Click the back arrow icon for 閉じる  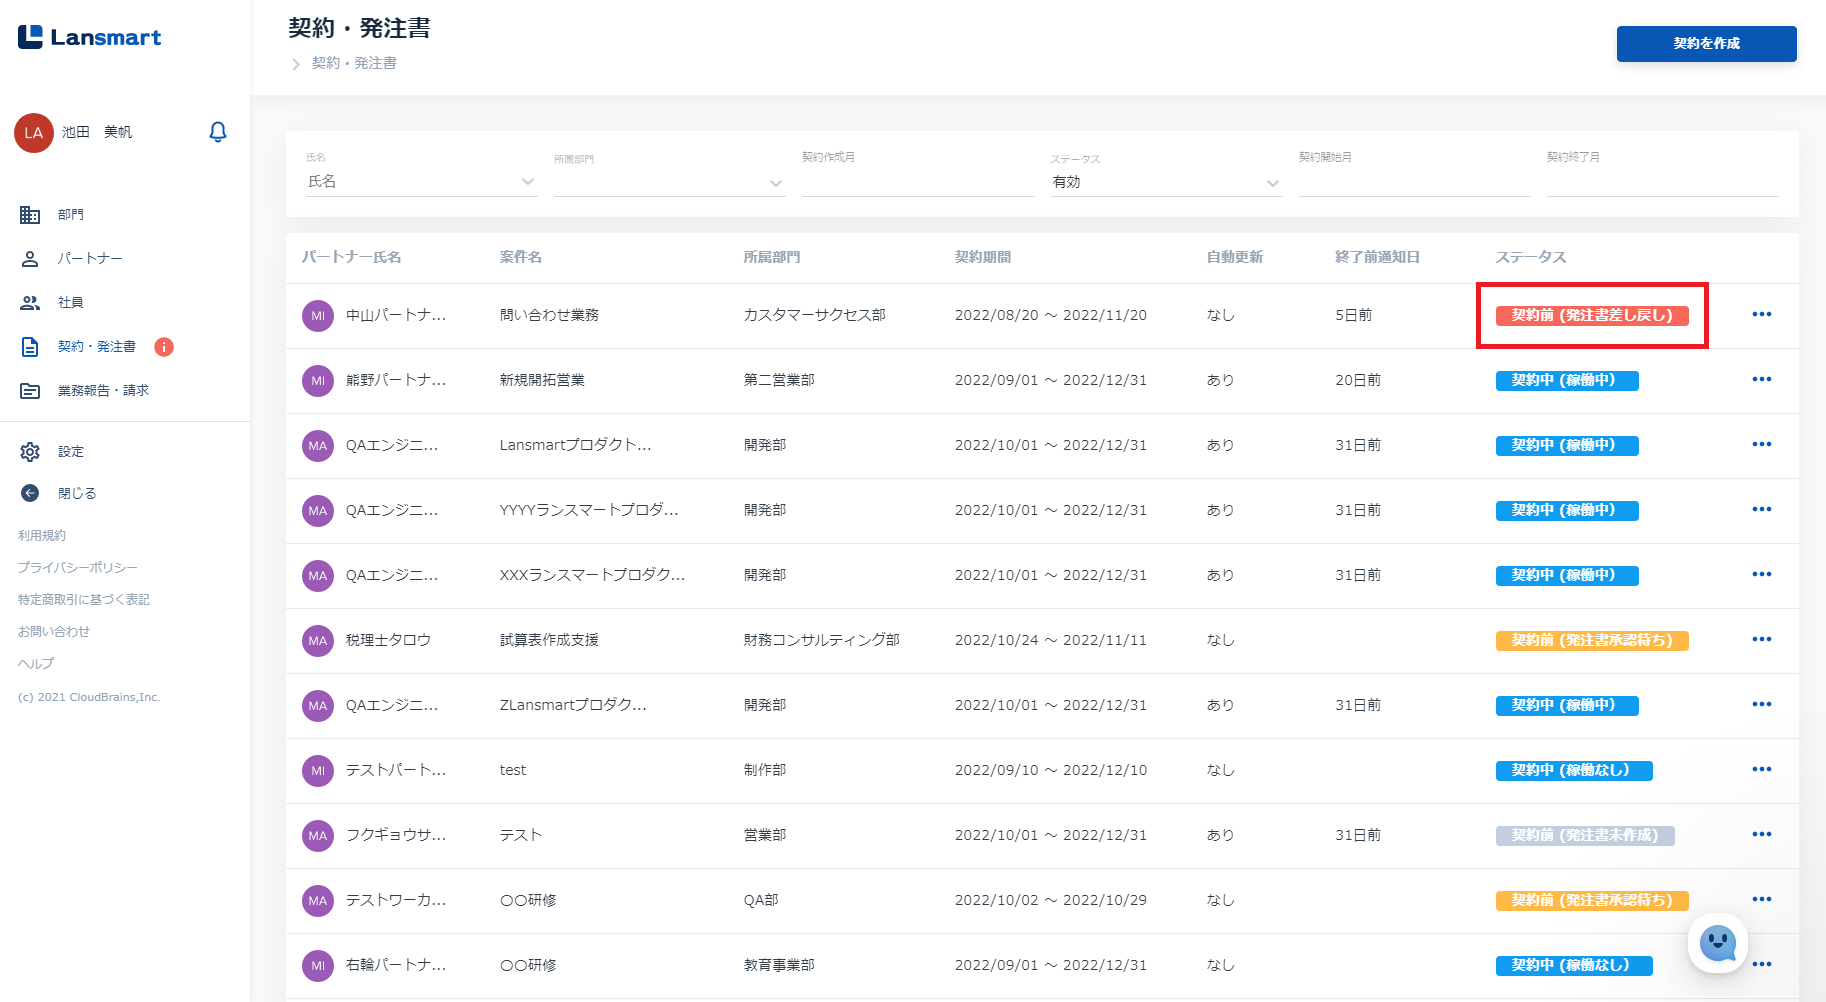(x=30, y=493)
